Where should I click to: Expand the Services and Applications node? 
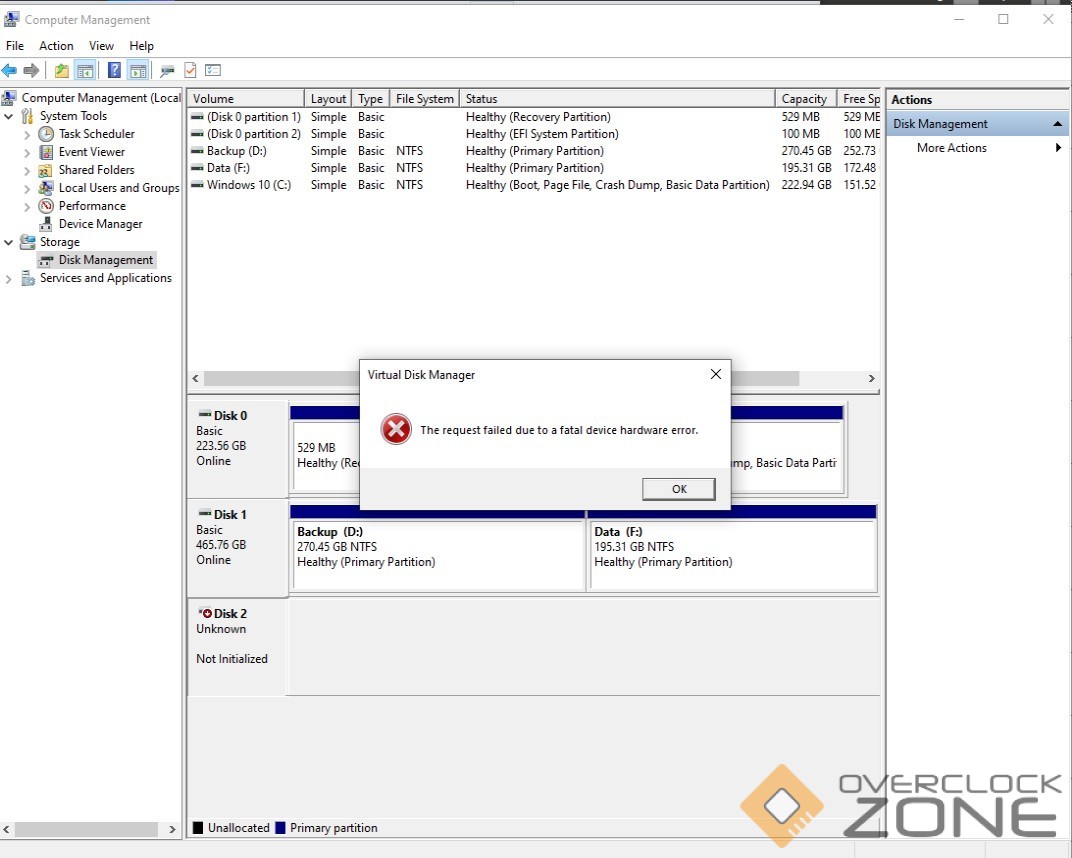[9, 279]
